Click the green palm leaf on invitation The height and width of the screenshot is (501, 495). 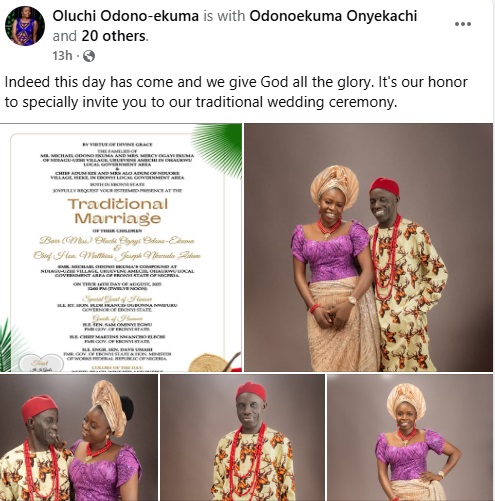(218, 147)
